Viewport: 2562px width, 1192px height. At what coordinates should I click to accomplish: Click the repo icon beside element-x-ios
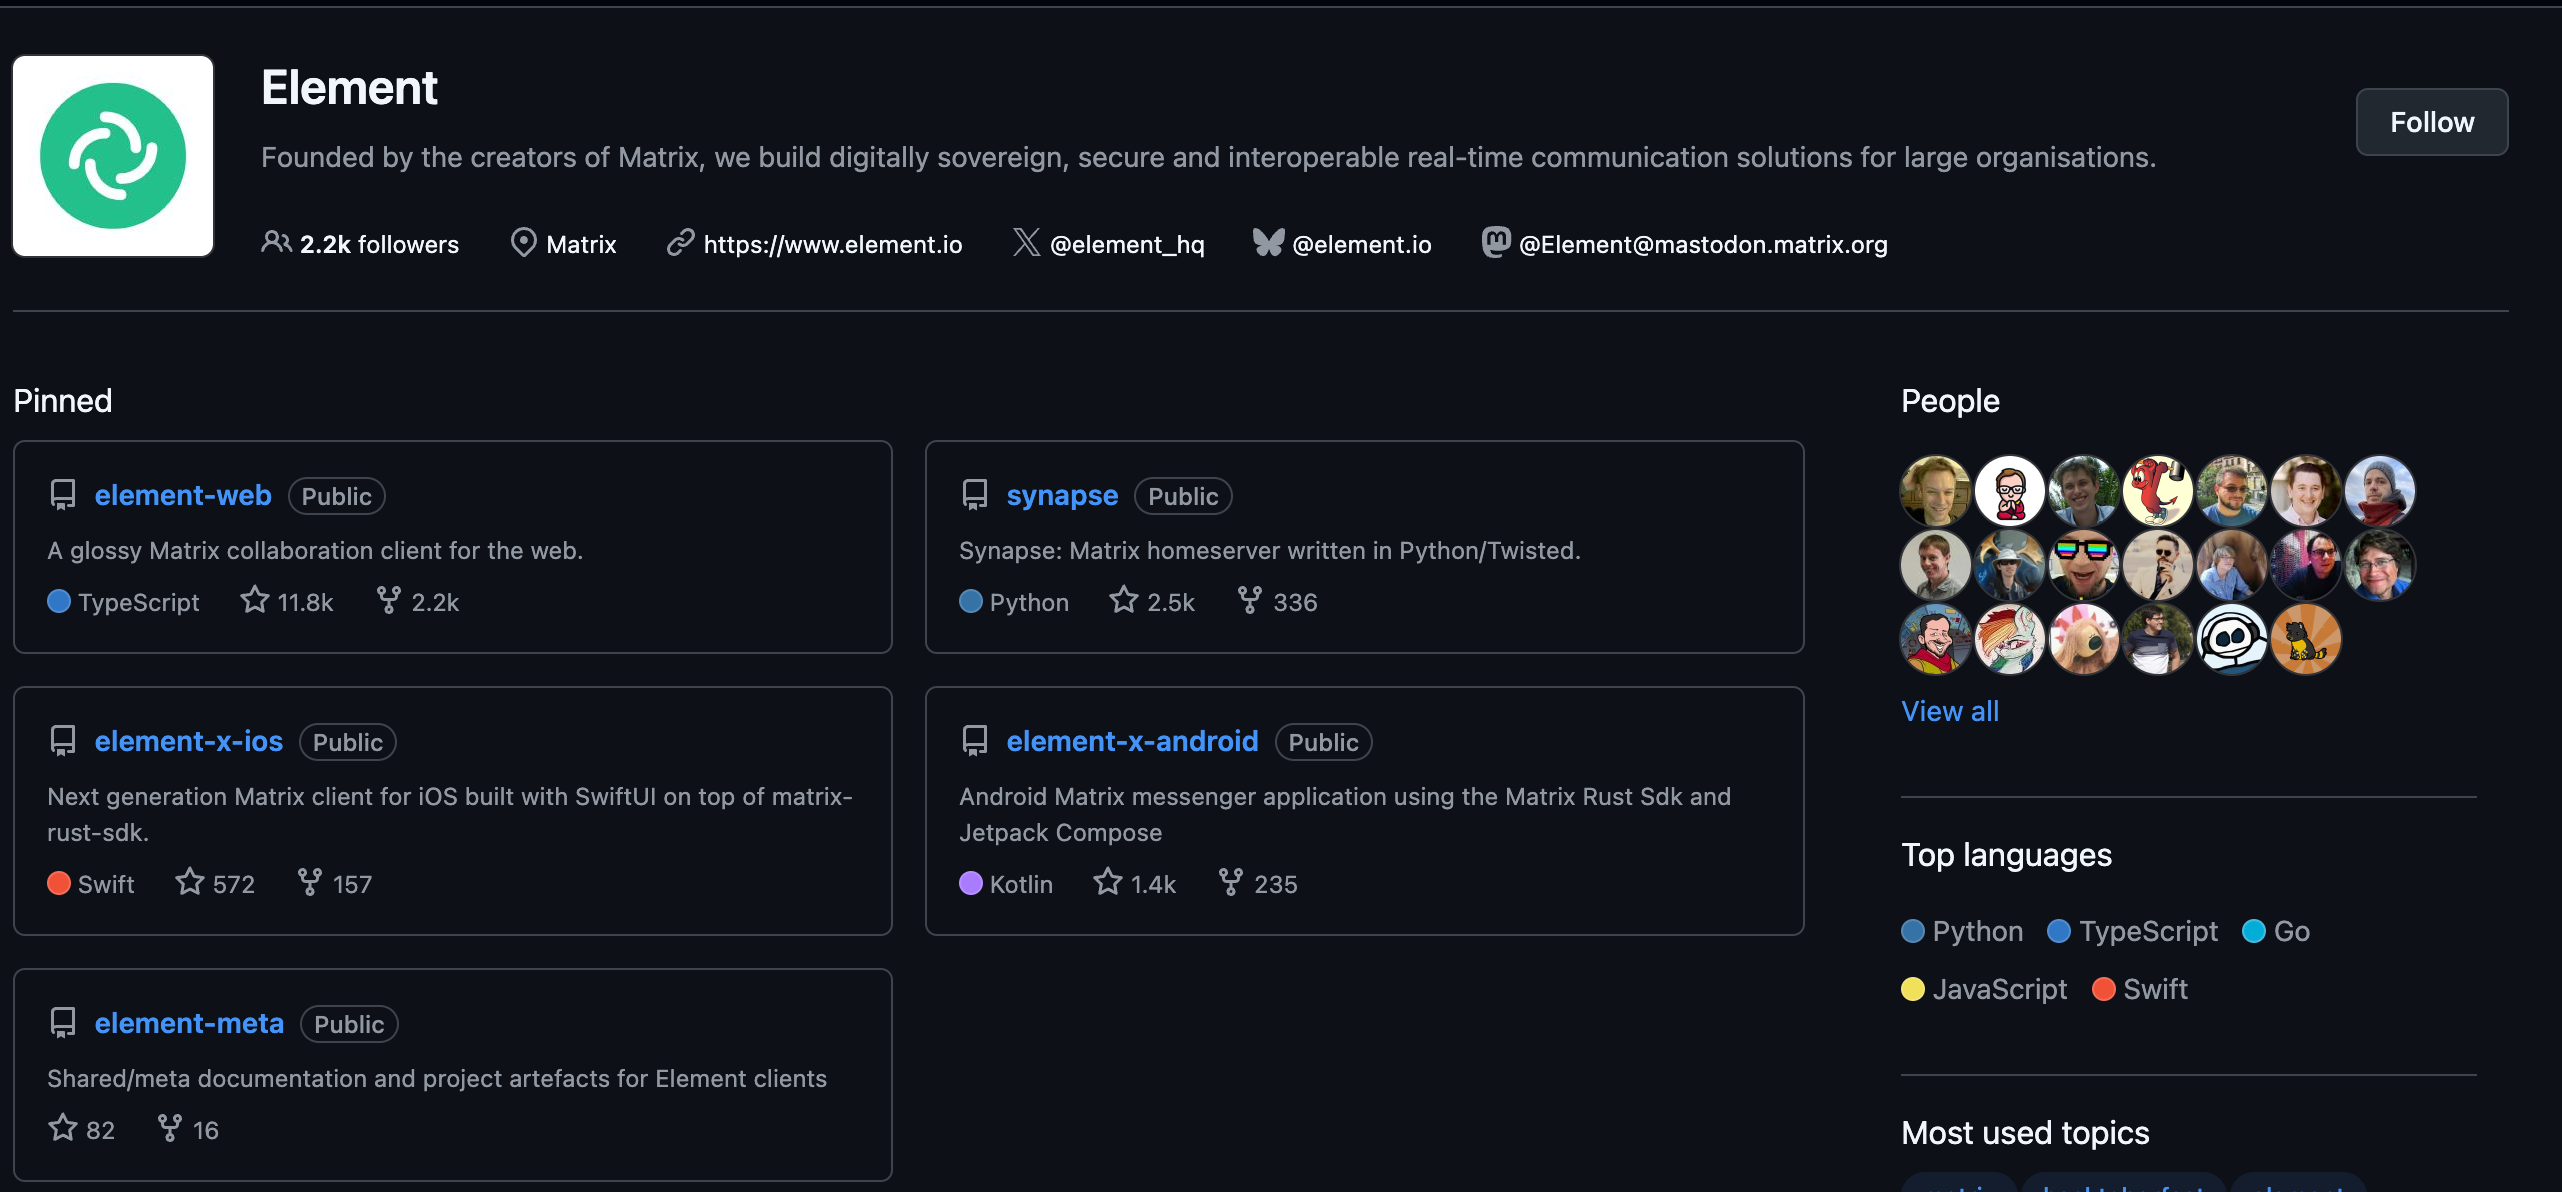[63, 741]
